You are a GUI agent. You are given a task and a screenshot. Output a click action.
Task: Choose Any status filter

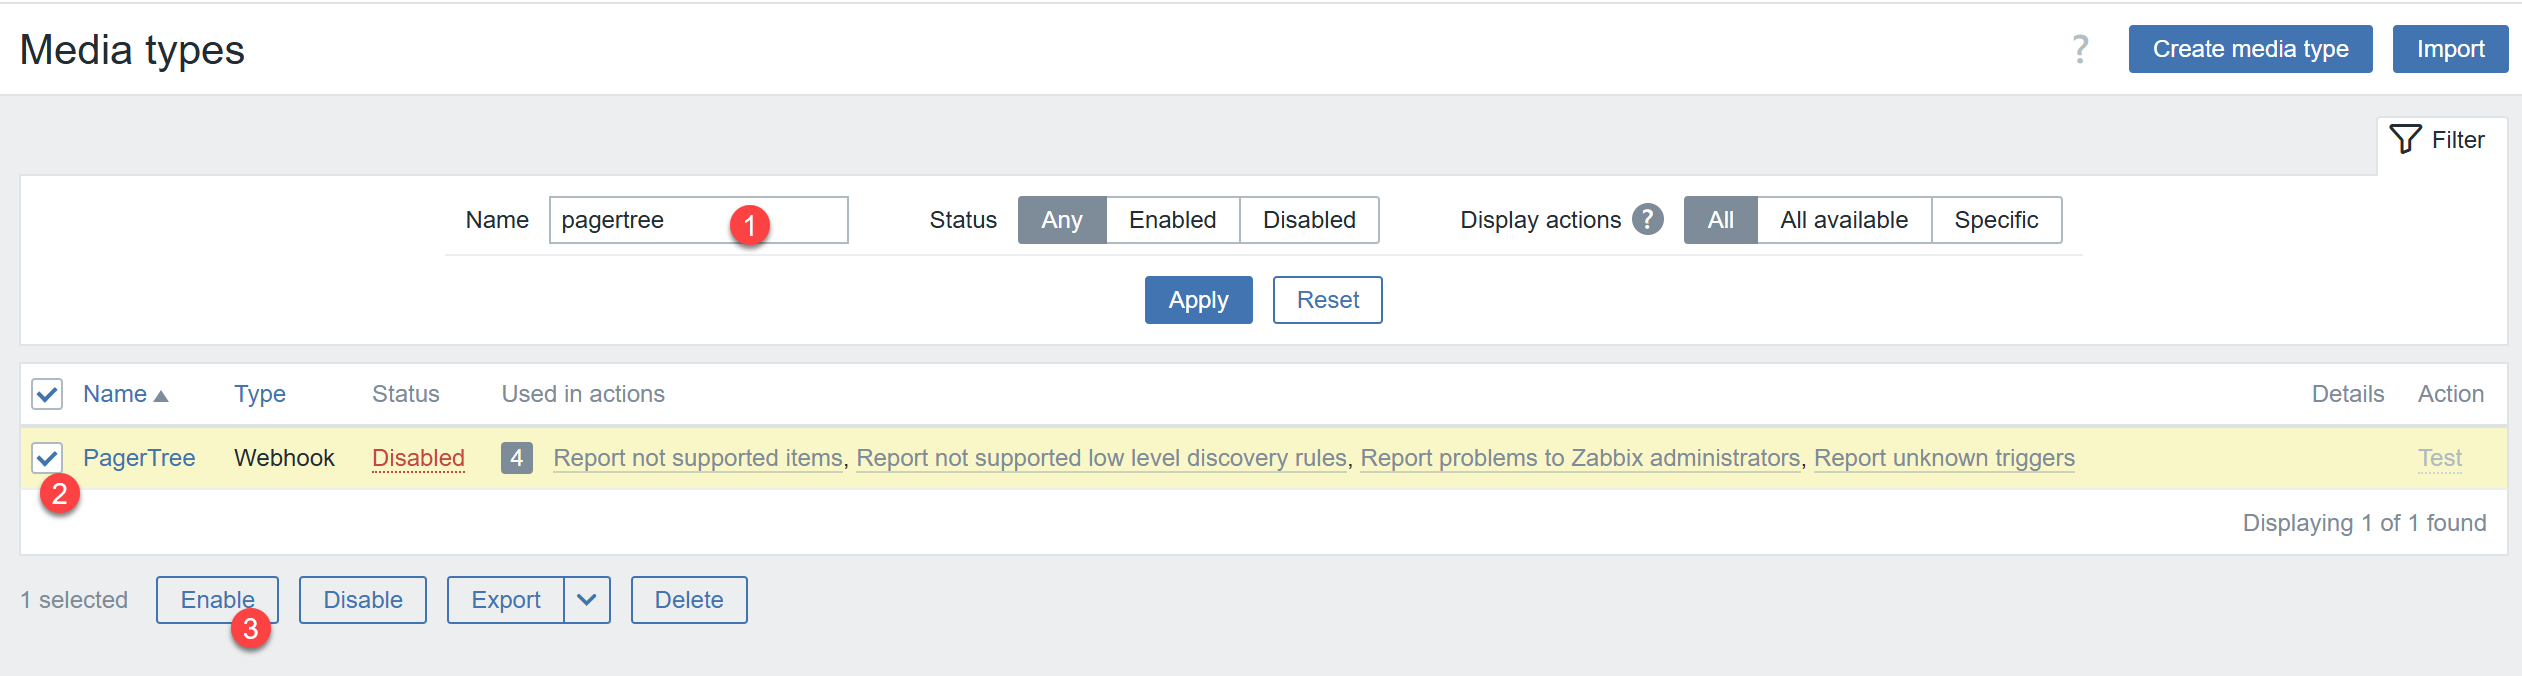tap(1061, 220)
